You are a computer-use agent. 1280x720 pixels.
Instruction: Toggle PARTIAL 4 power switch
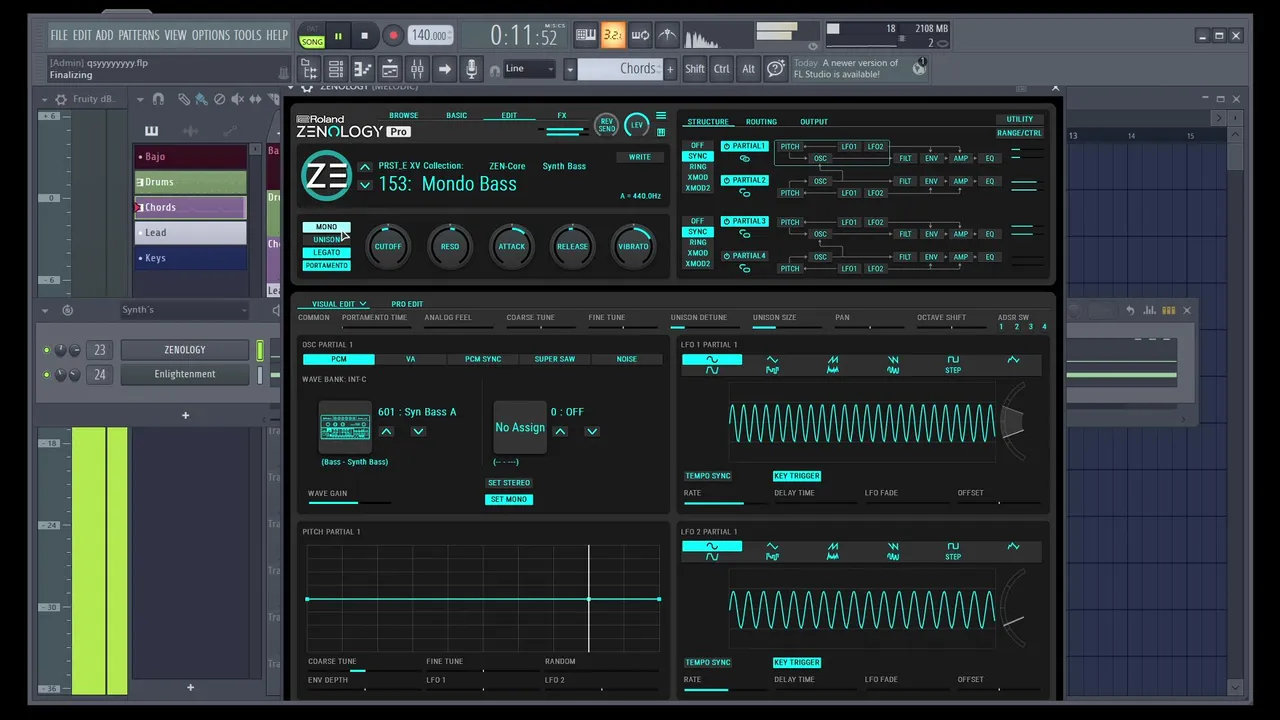(727, 256)
